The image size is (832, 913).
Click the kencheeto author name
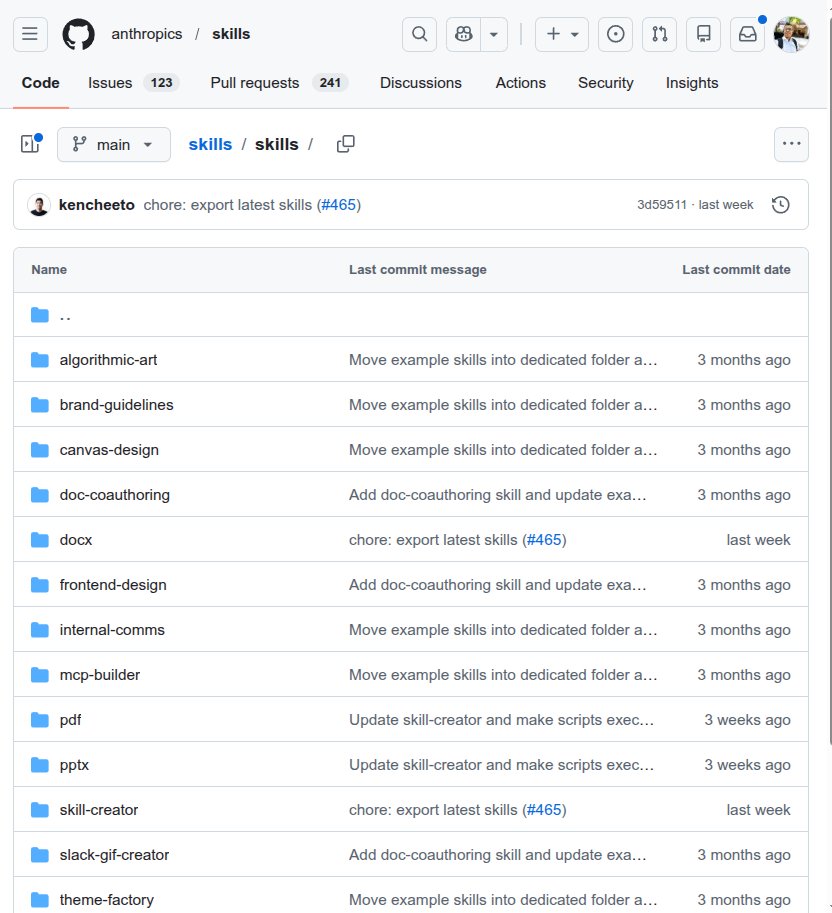(97, 205)
